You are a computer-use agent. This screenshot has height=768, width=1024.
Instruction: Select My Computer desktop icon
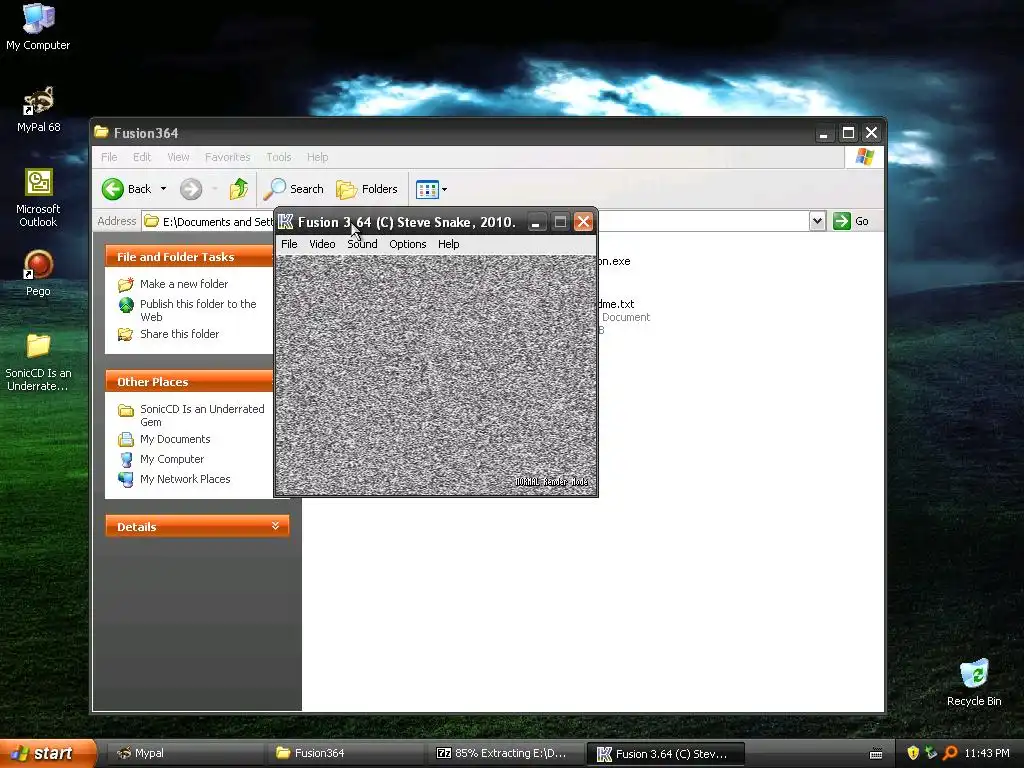[39, 27]
